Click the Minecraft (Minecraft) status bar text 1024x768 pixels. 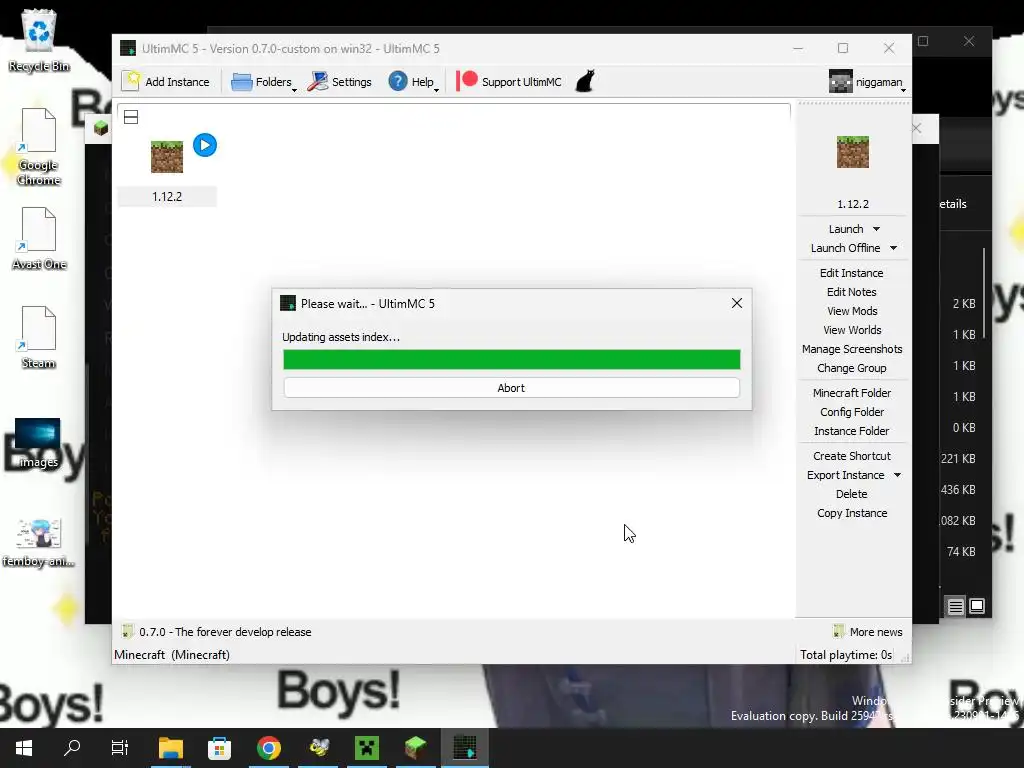coord(172,654)
